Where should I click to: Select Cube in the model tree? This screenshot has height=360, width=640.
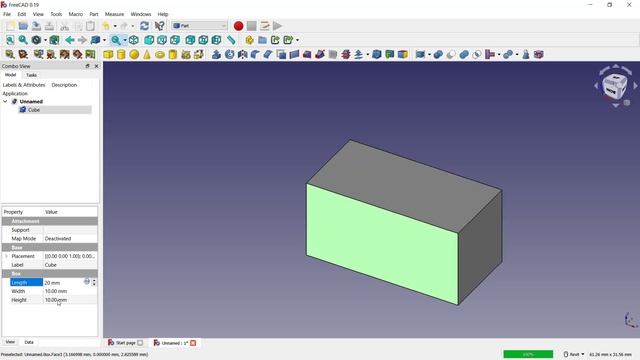[x=33, y=110]
